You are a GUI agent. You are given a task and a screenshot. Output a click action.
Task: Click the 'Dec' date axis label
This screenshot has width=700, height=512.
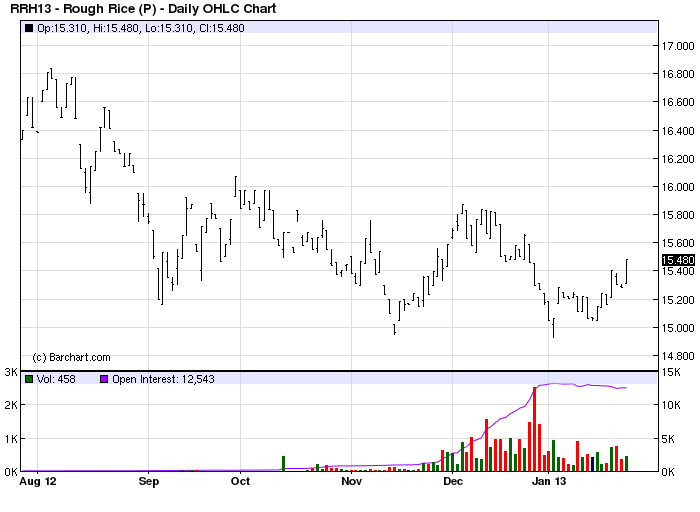coord(453,481)
